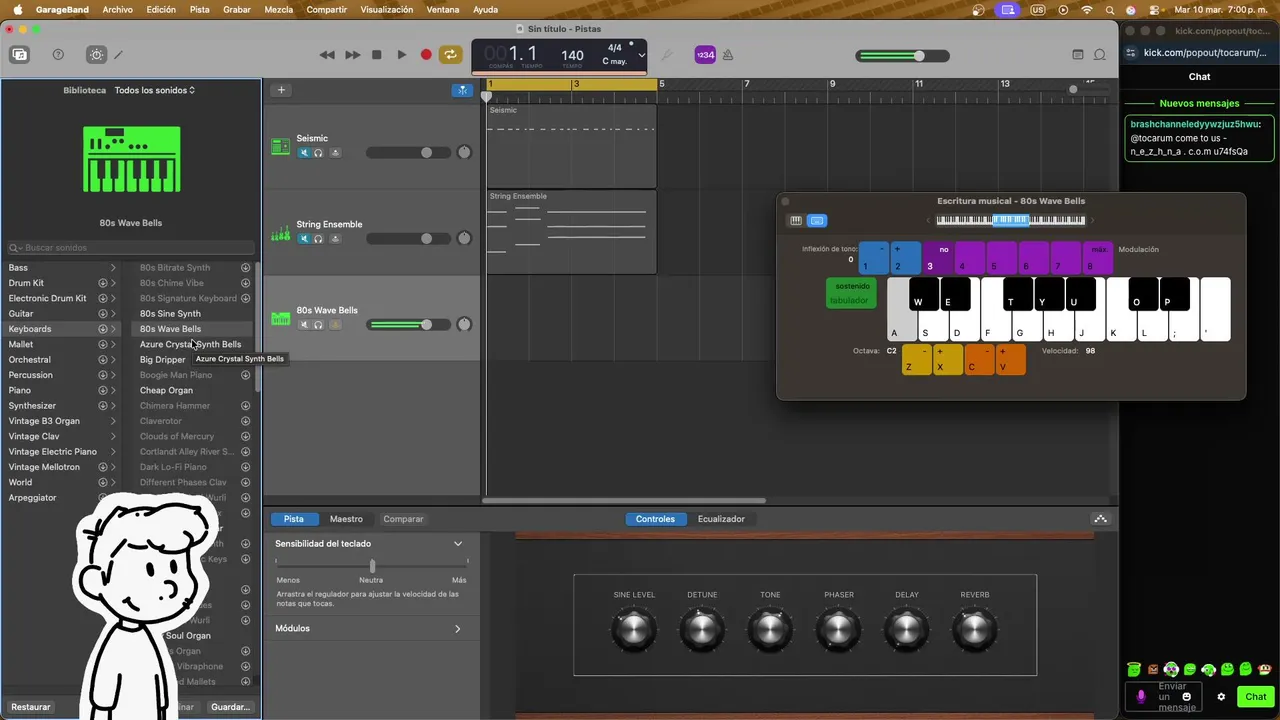Click the Seismic drum machine track icon
The width and height of the screenshot is (1280, 720).
coord(281,147)
